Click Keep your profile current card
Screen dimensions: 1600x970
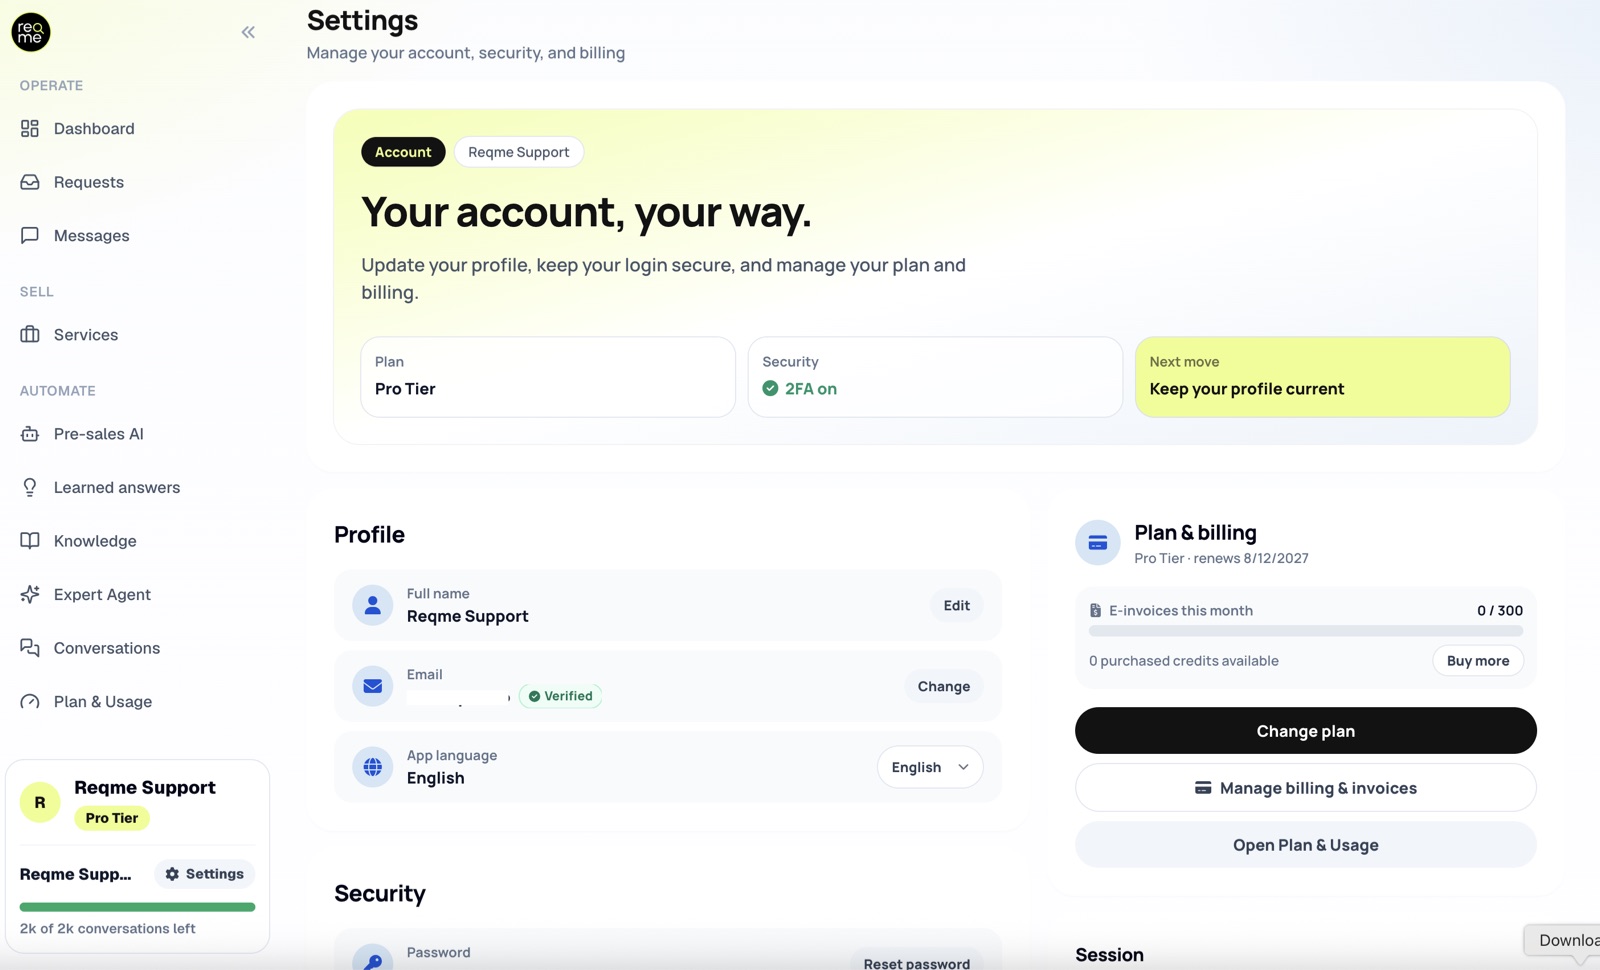(x=1322, y=376)
